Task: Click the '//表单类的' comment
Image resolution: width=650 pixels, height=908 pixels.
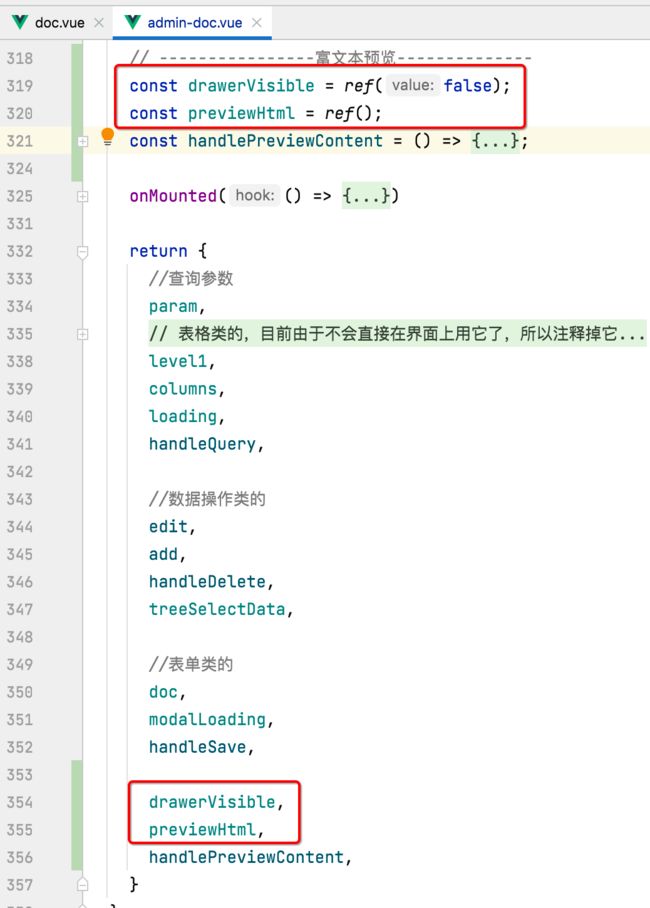Action: coord(191,664)
